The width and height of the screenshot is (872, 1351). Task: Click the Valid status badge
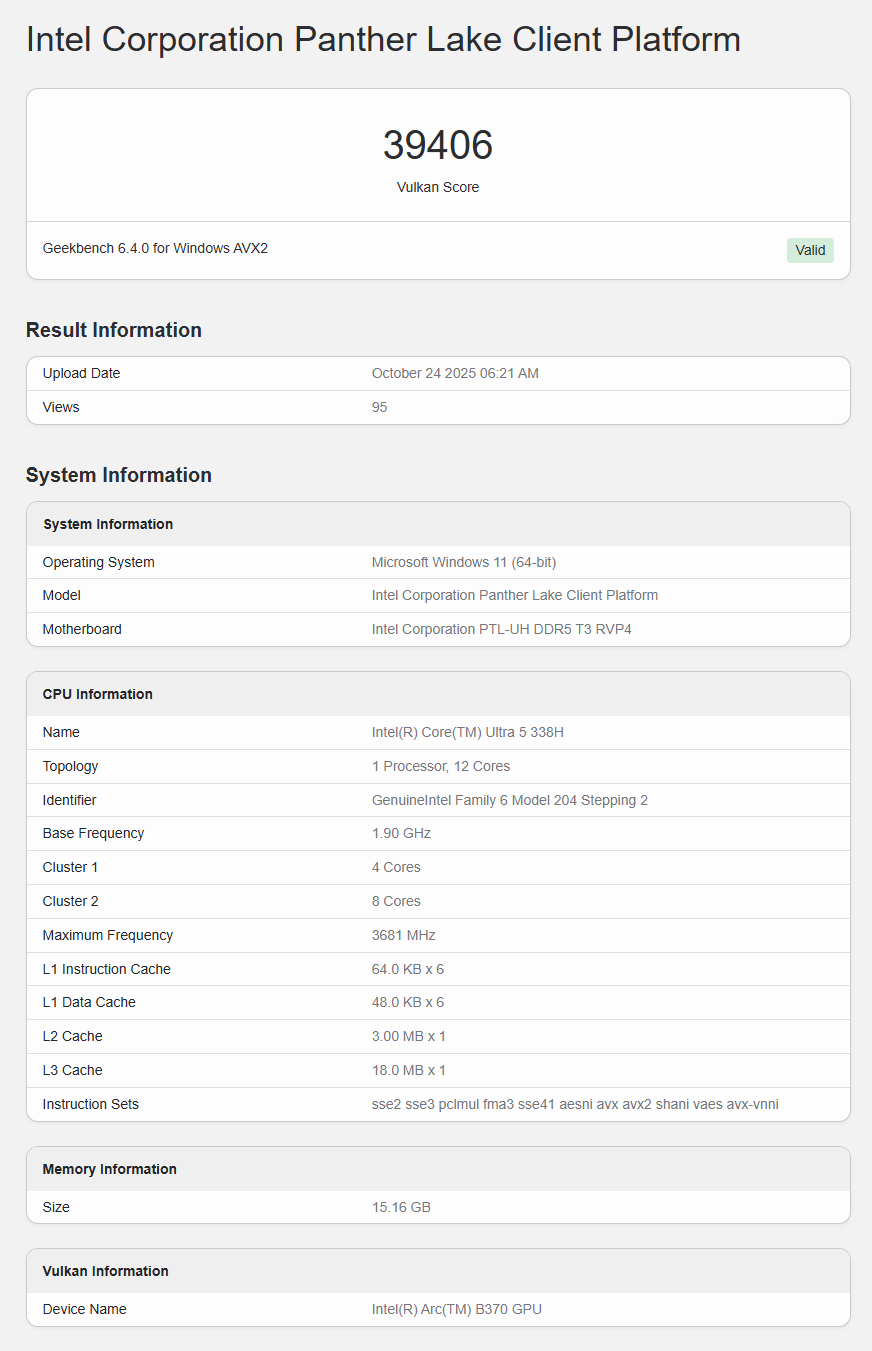pyautogui.click(x=809, y=250)
